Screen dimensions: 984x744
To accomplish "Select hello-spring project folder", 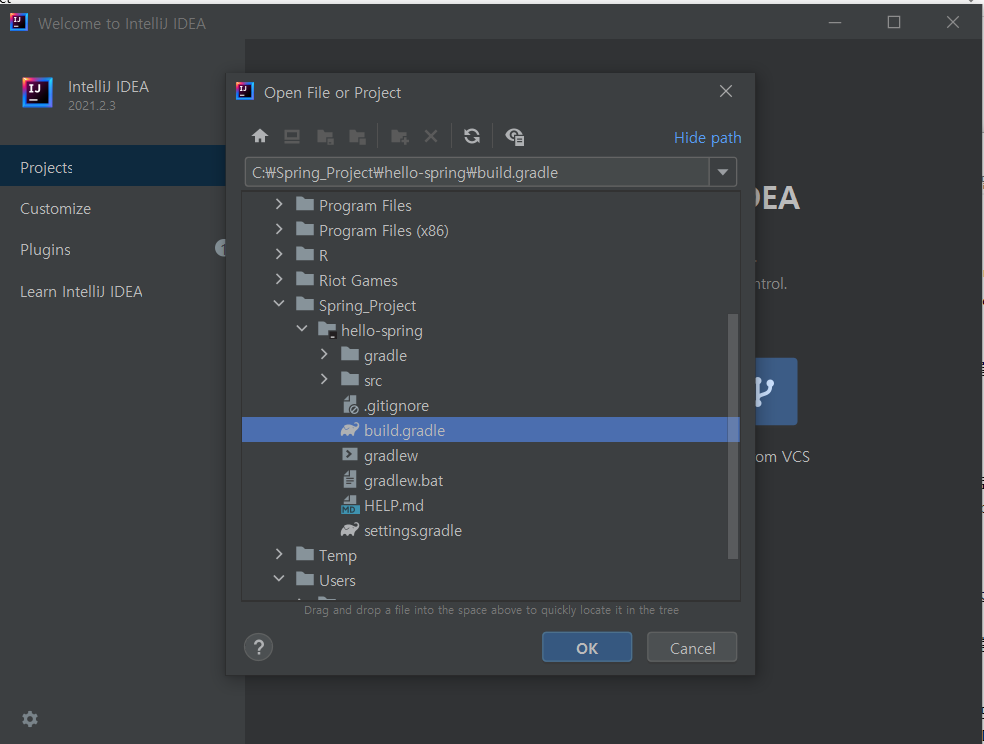I will click(x=490, y=331).
